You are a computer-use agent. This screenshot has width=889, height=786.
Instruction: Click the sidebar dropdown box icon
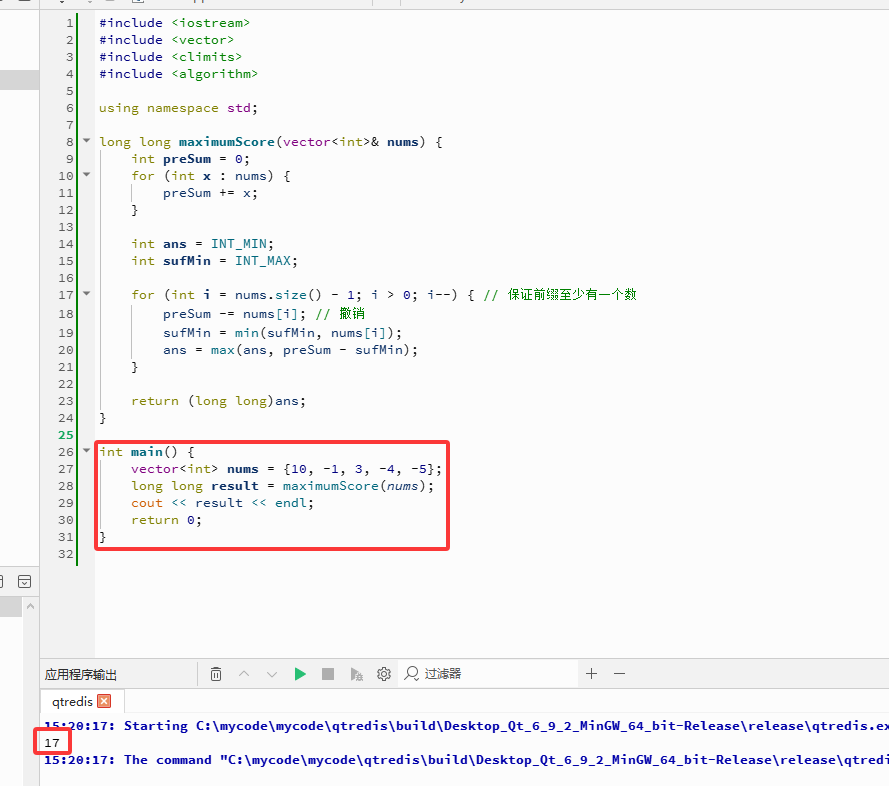pyautogui.click(x=24, y=581)
